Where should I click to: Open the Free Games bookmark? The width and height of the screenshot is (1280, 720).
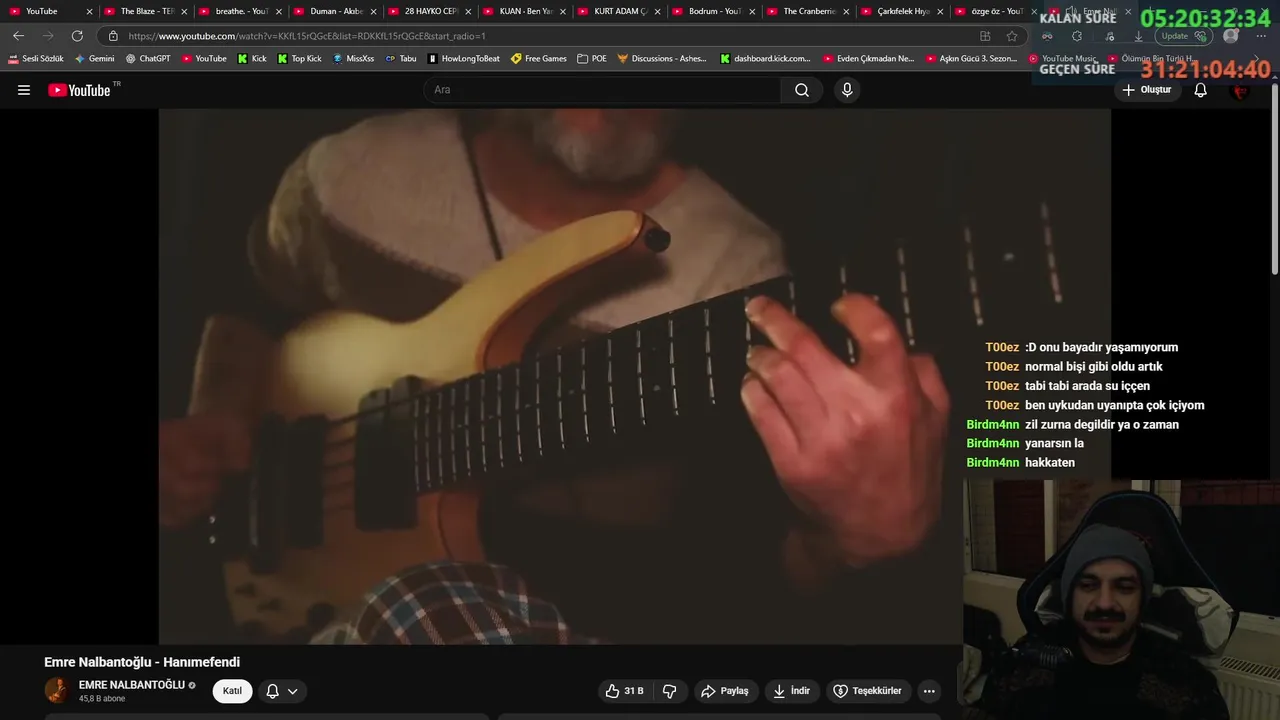click(x=539, y=58)
